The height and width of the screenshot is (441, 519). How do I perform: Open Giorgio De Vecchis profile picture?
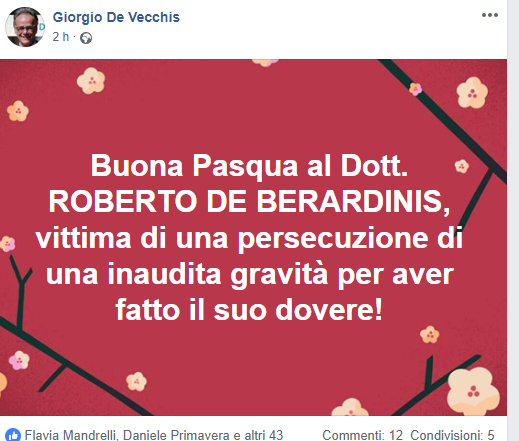click(25, 27)
